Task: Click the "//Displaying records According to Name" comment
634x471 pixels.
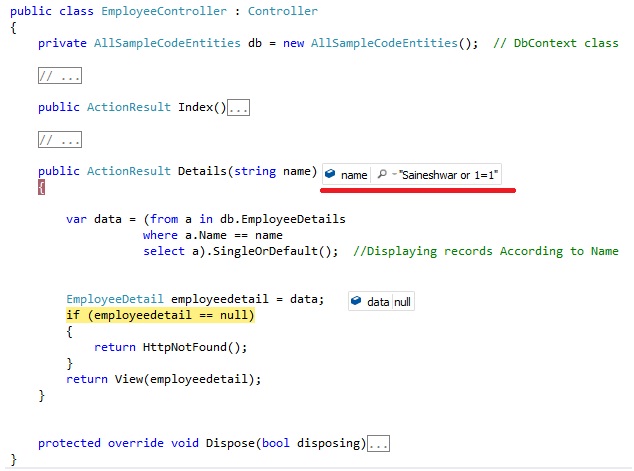Action: [486, 251]
